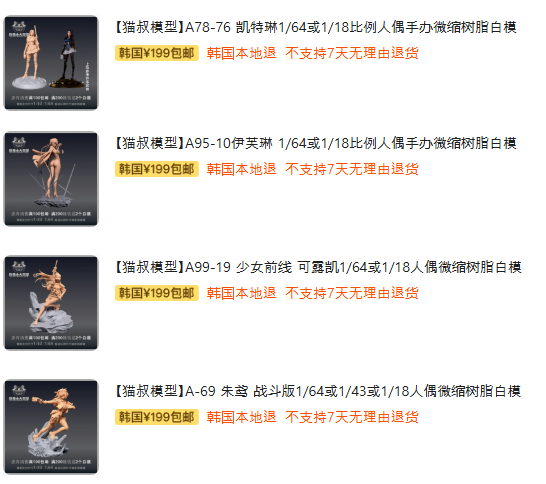Click the A99-19 少女前线 可露凯 title
This screenshot has width=546, height=484.
click(318, 267)
